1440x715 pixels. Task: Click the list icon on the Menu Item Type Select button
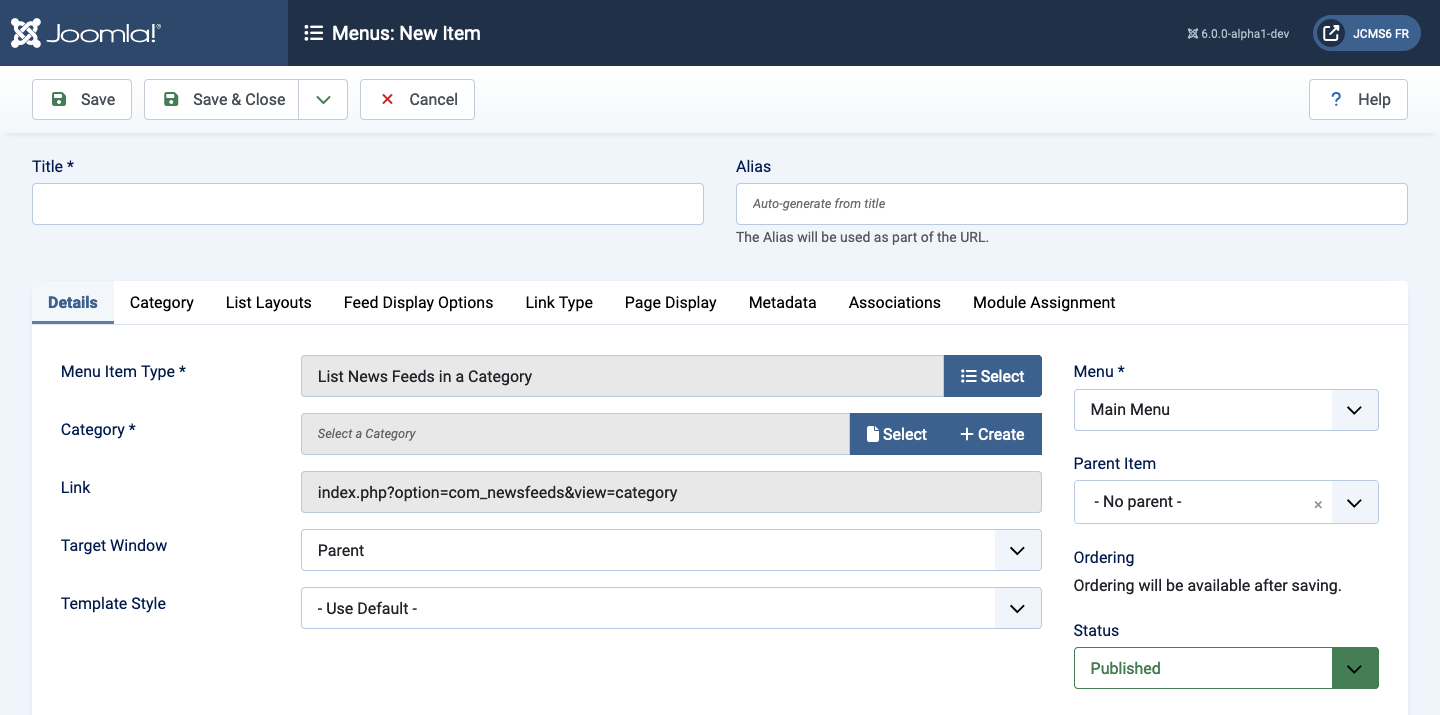[968, 375]
